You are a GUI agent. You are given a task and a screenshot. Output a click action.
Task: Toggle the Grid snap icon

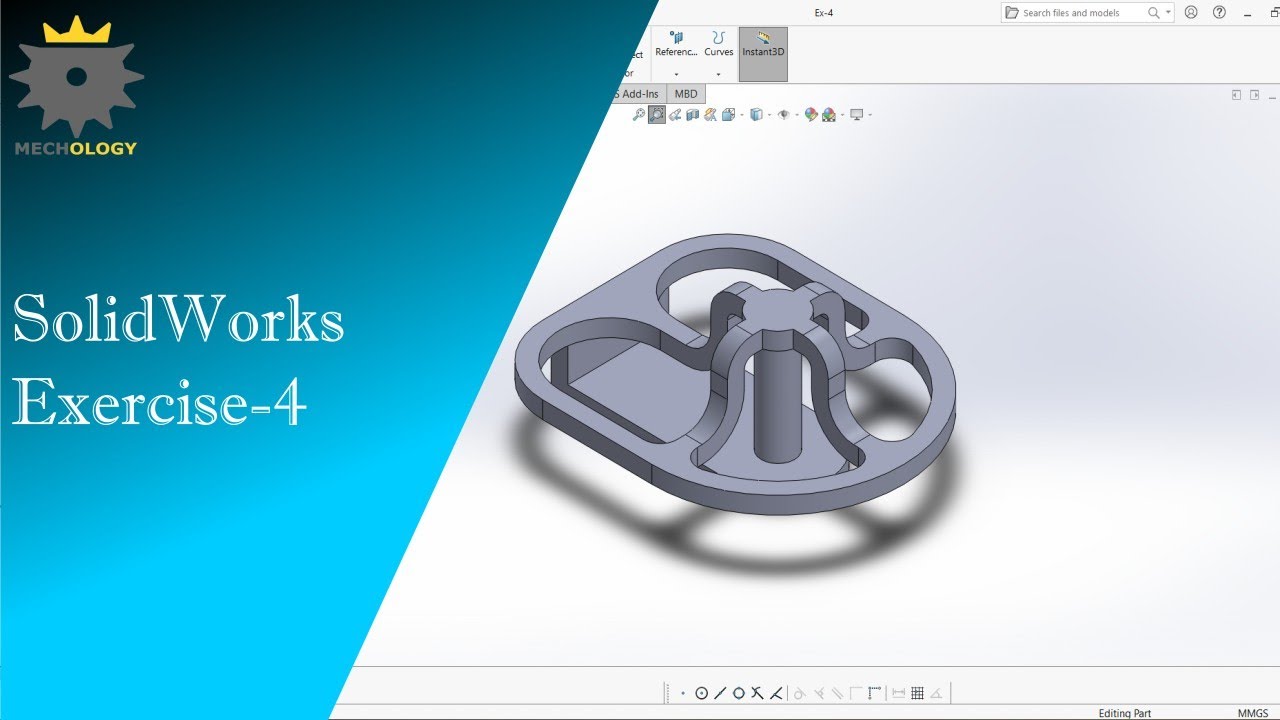point(917,693)
